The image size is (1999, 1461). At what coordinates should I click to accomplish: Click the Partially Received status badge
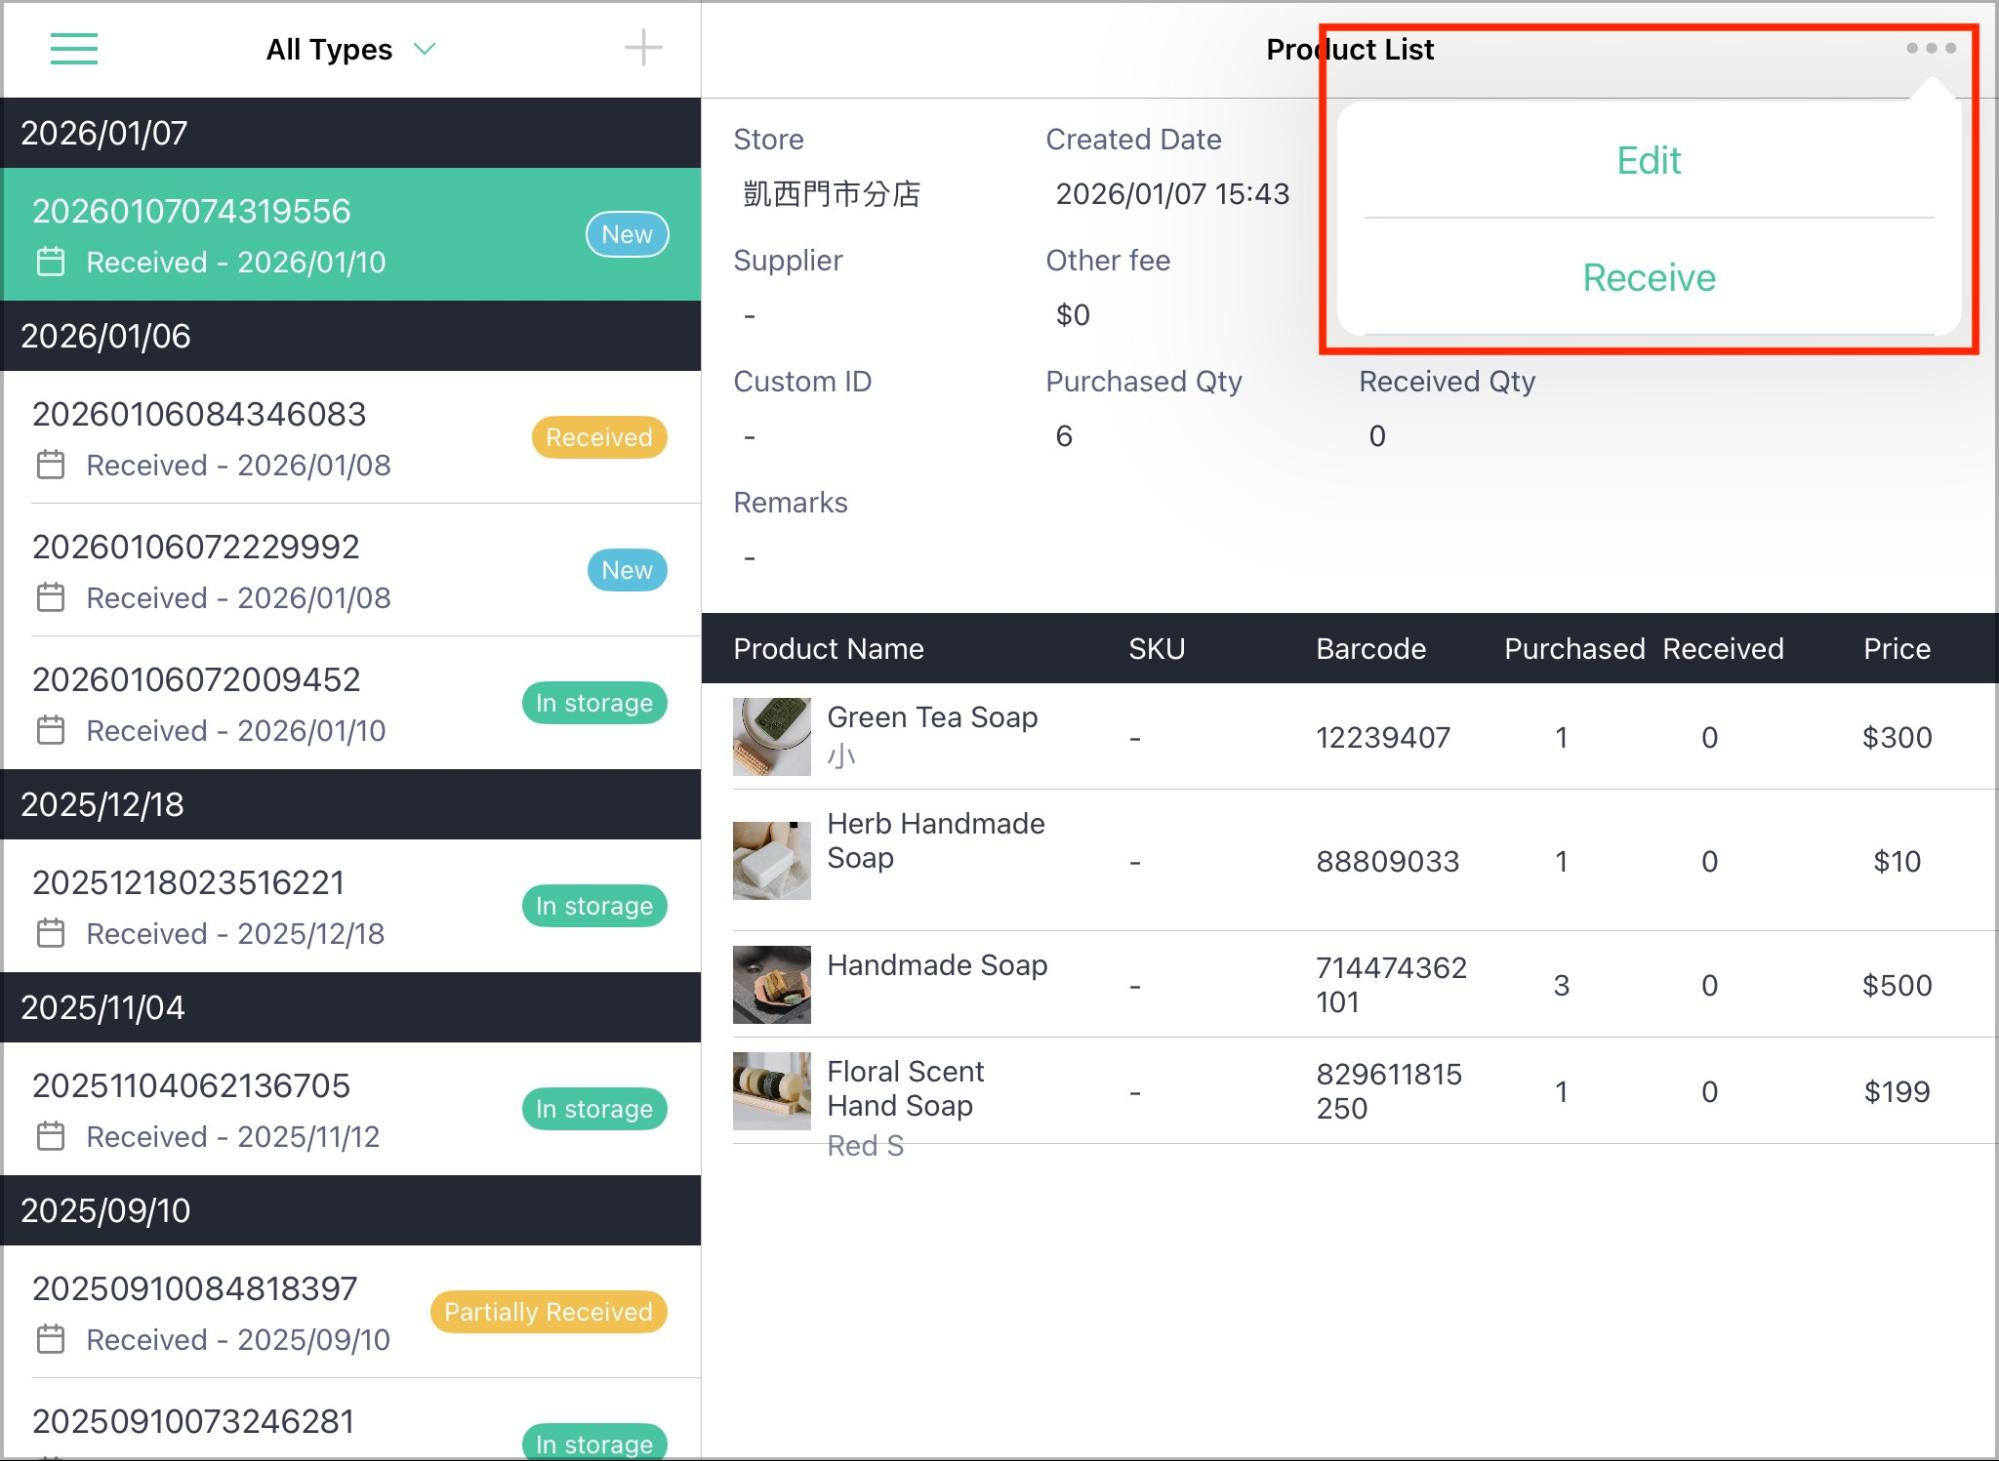tap(548, 1312)
